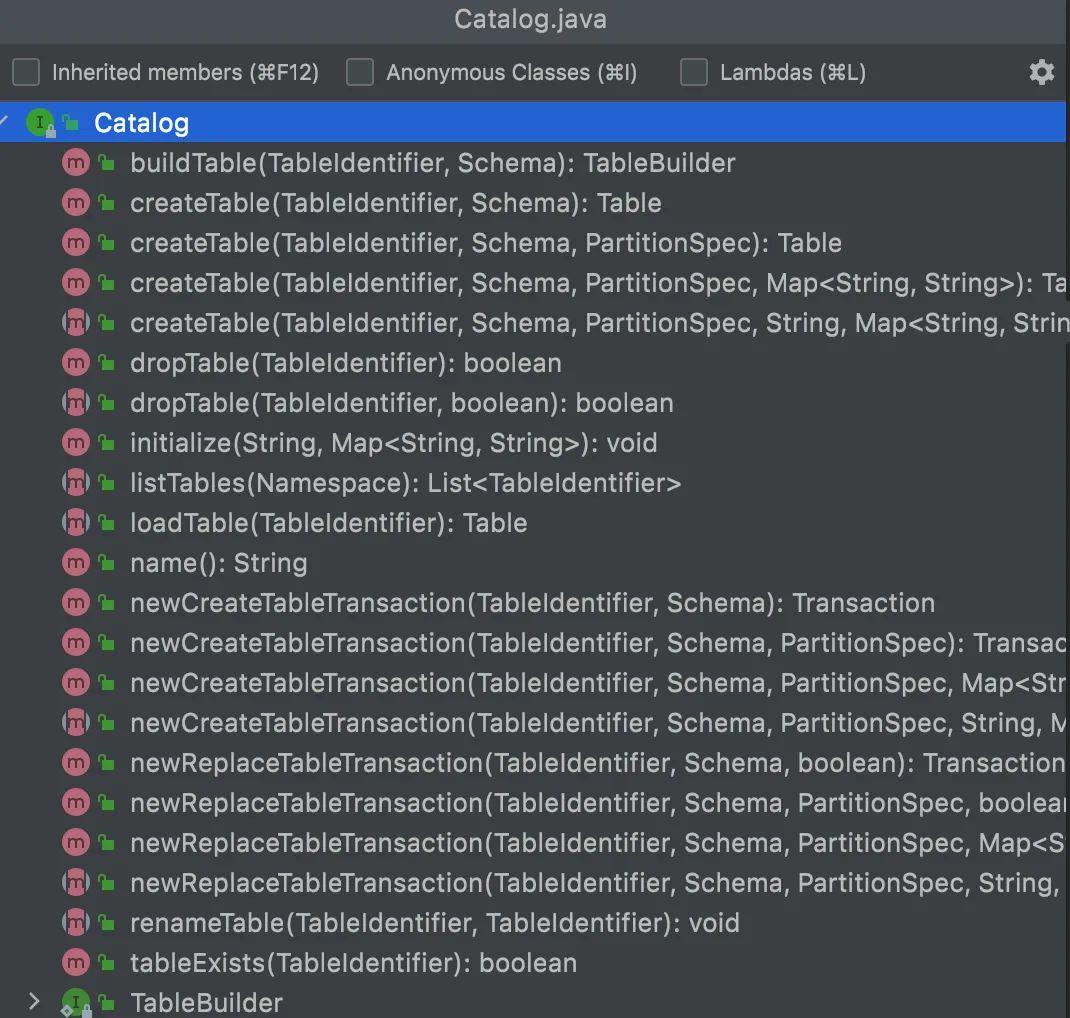This screenshot has height=1018, width=1070.
Task: Click method icon of newReplaceTableTransaction(TableIdentifier, Schema, PartitionSpec, boolea
Action: coord(76,802)
